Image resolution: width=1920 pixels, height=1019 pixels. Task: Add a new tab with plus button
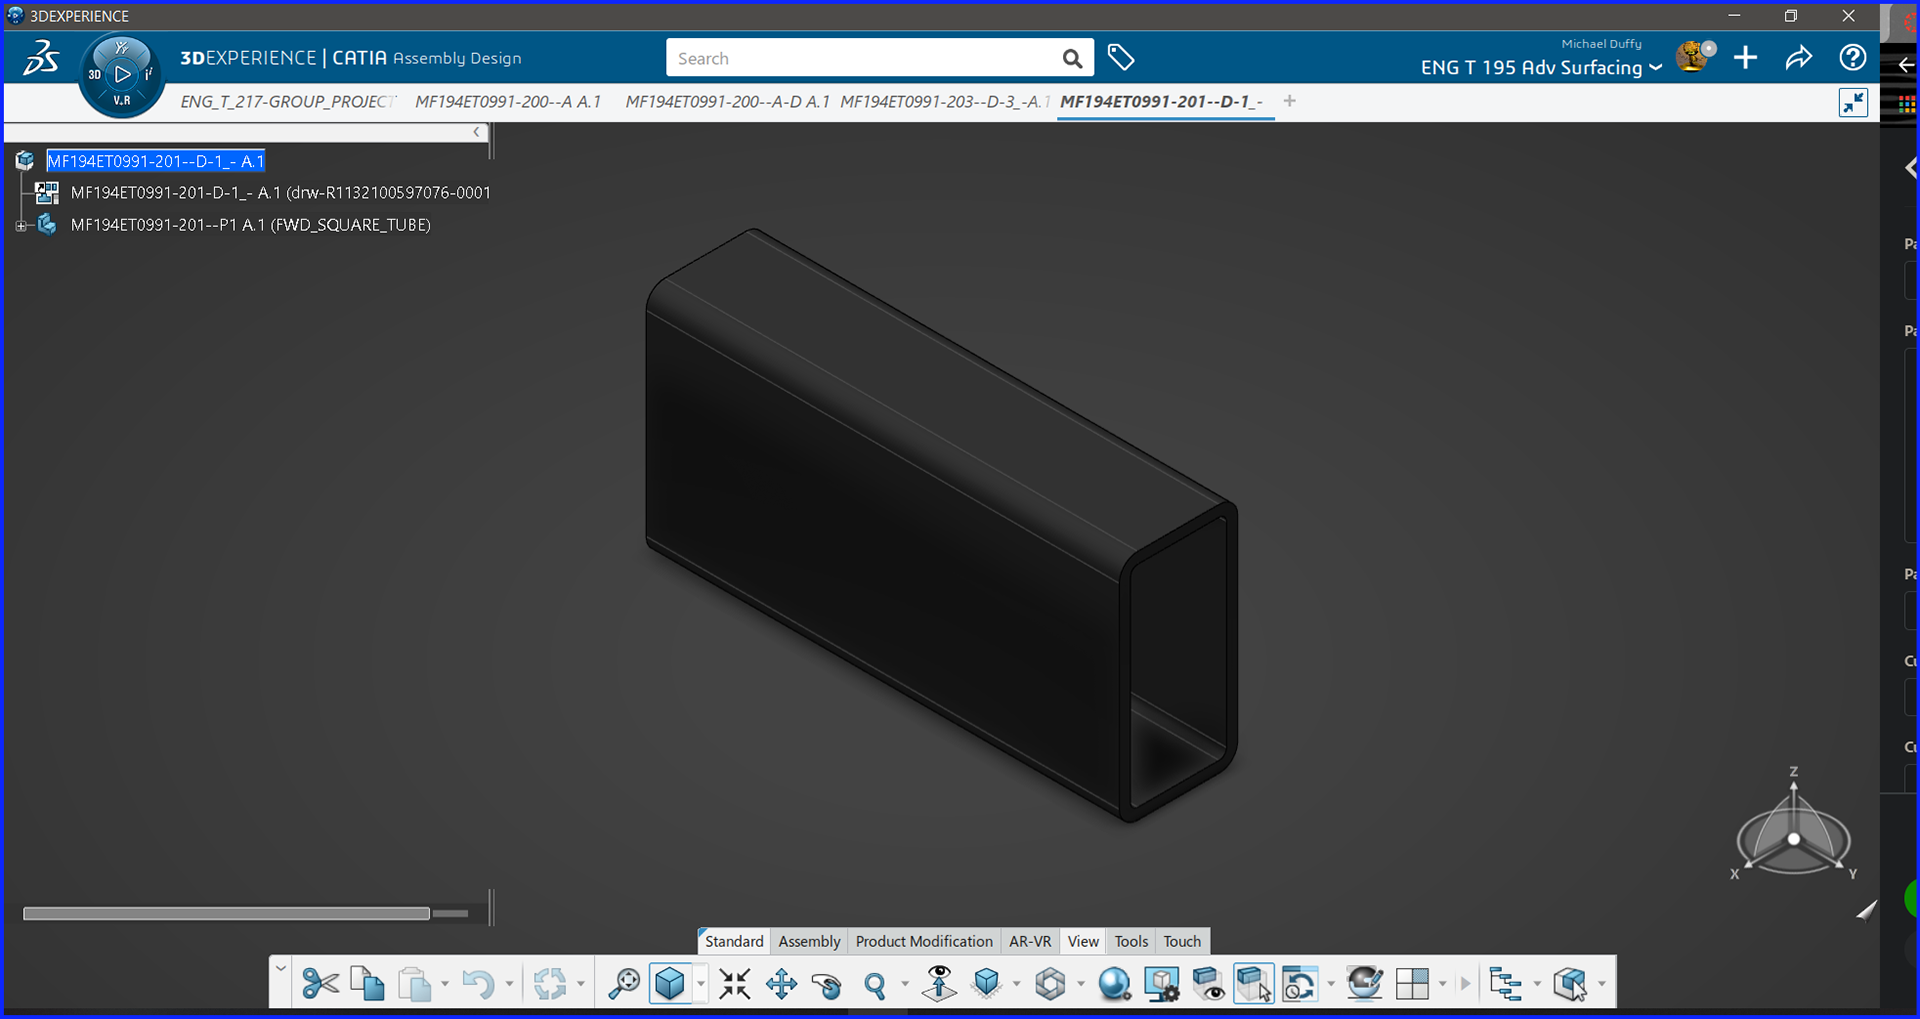pos(1290,101)
